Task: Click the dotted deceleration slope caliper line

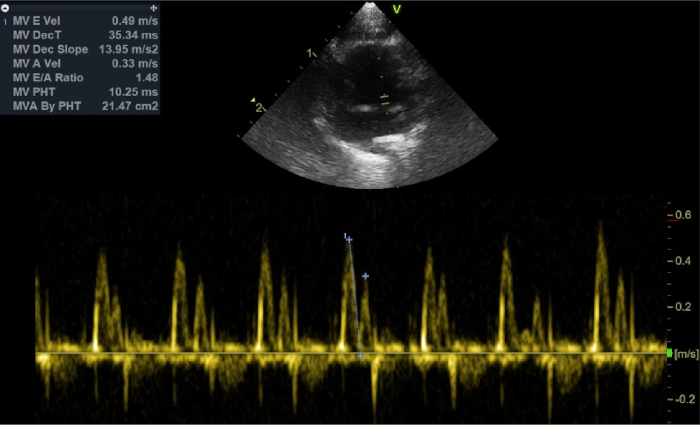Action: [355, 298]
